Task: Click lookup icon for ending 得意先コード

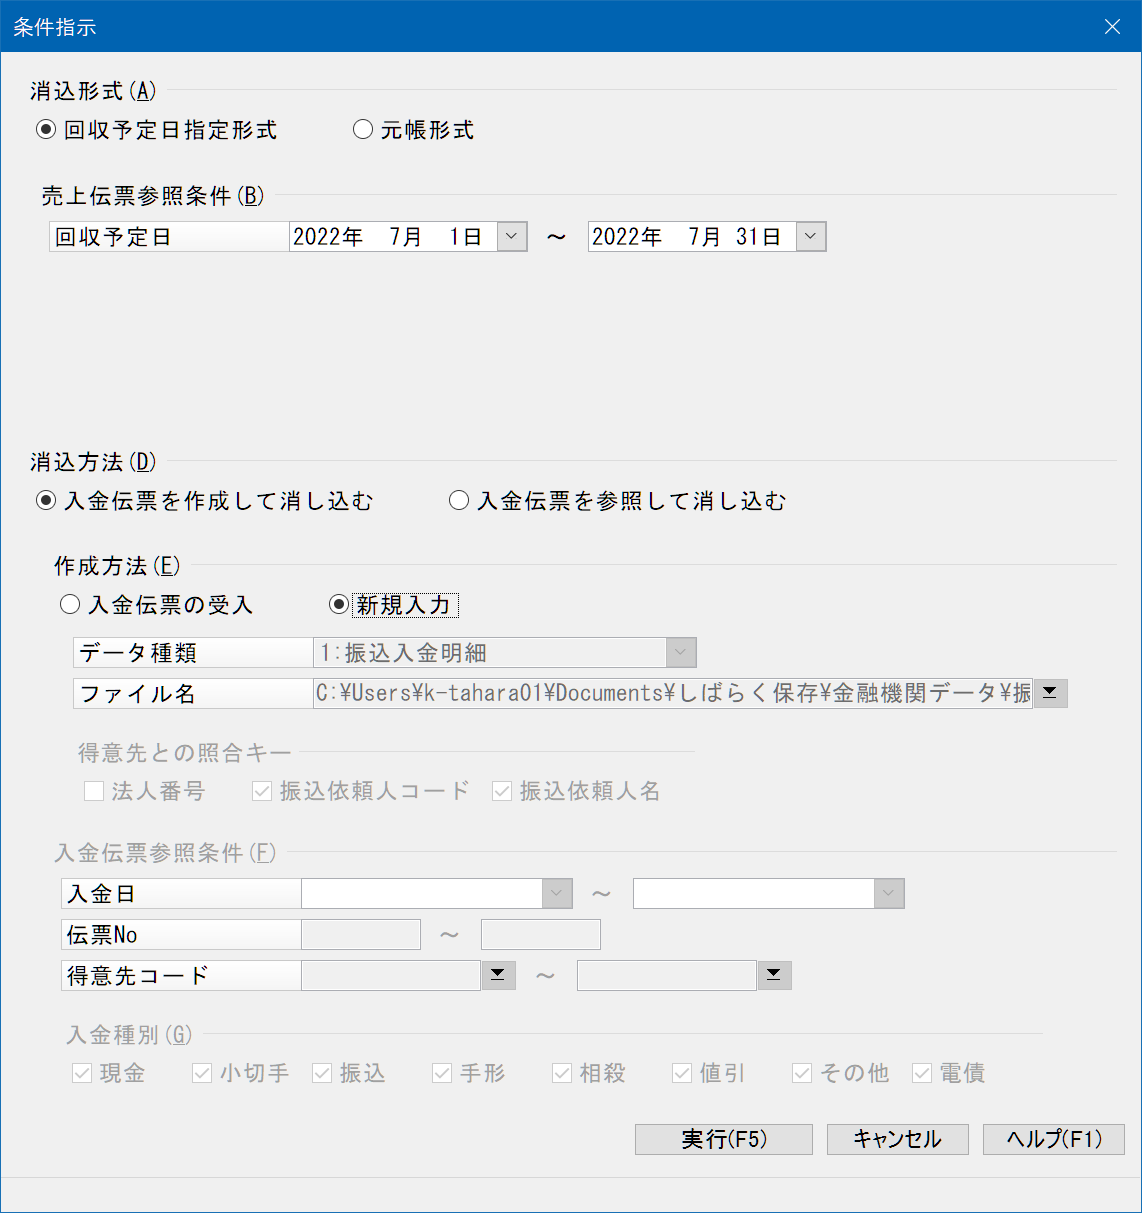Action: tap(774, 975)
